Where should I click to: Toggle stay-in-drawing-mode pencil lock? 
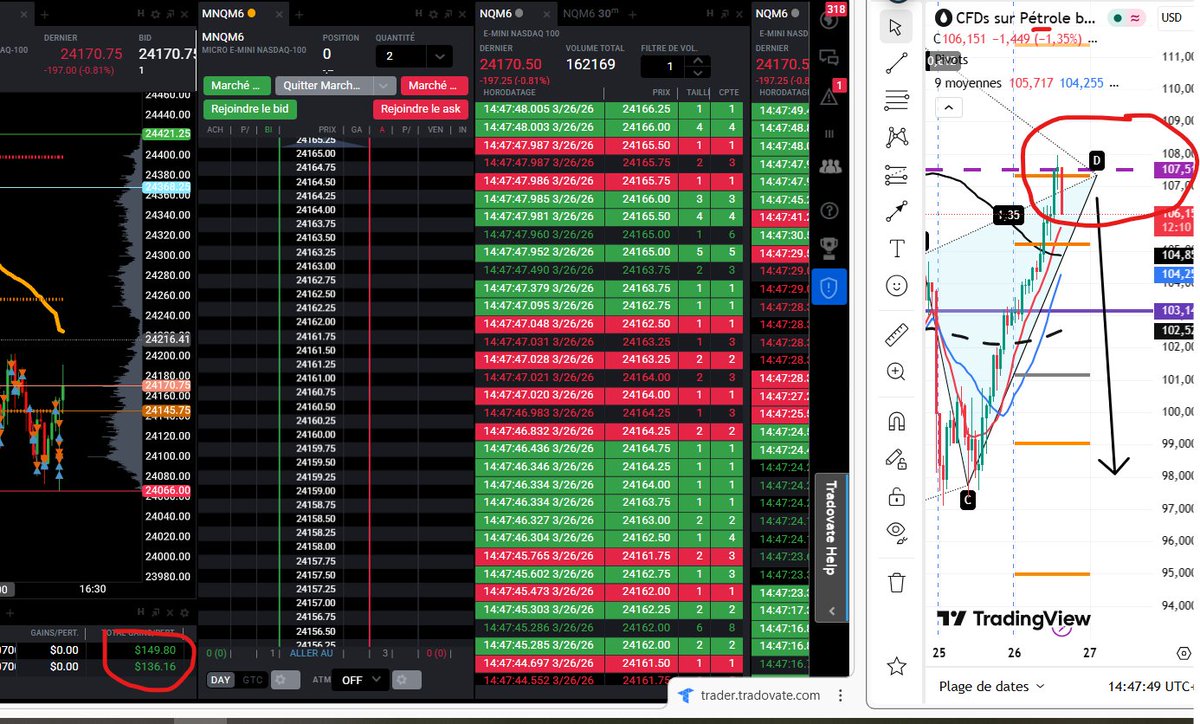[896, 459]
